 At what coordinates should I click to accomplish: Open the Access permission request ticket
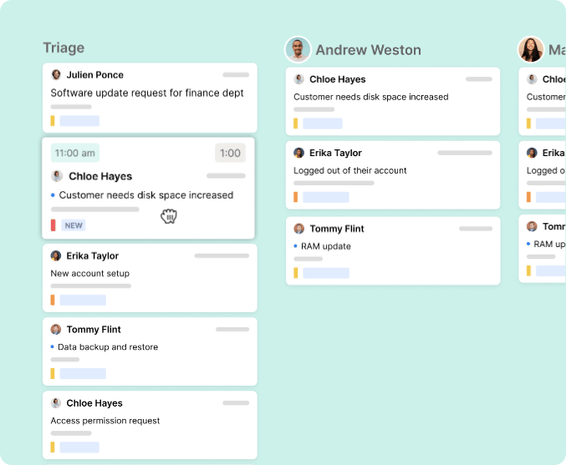[105, 421]
